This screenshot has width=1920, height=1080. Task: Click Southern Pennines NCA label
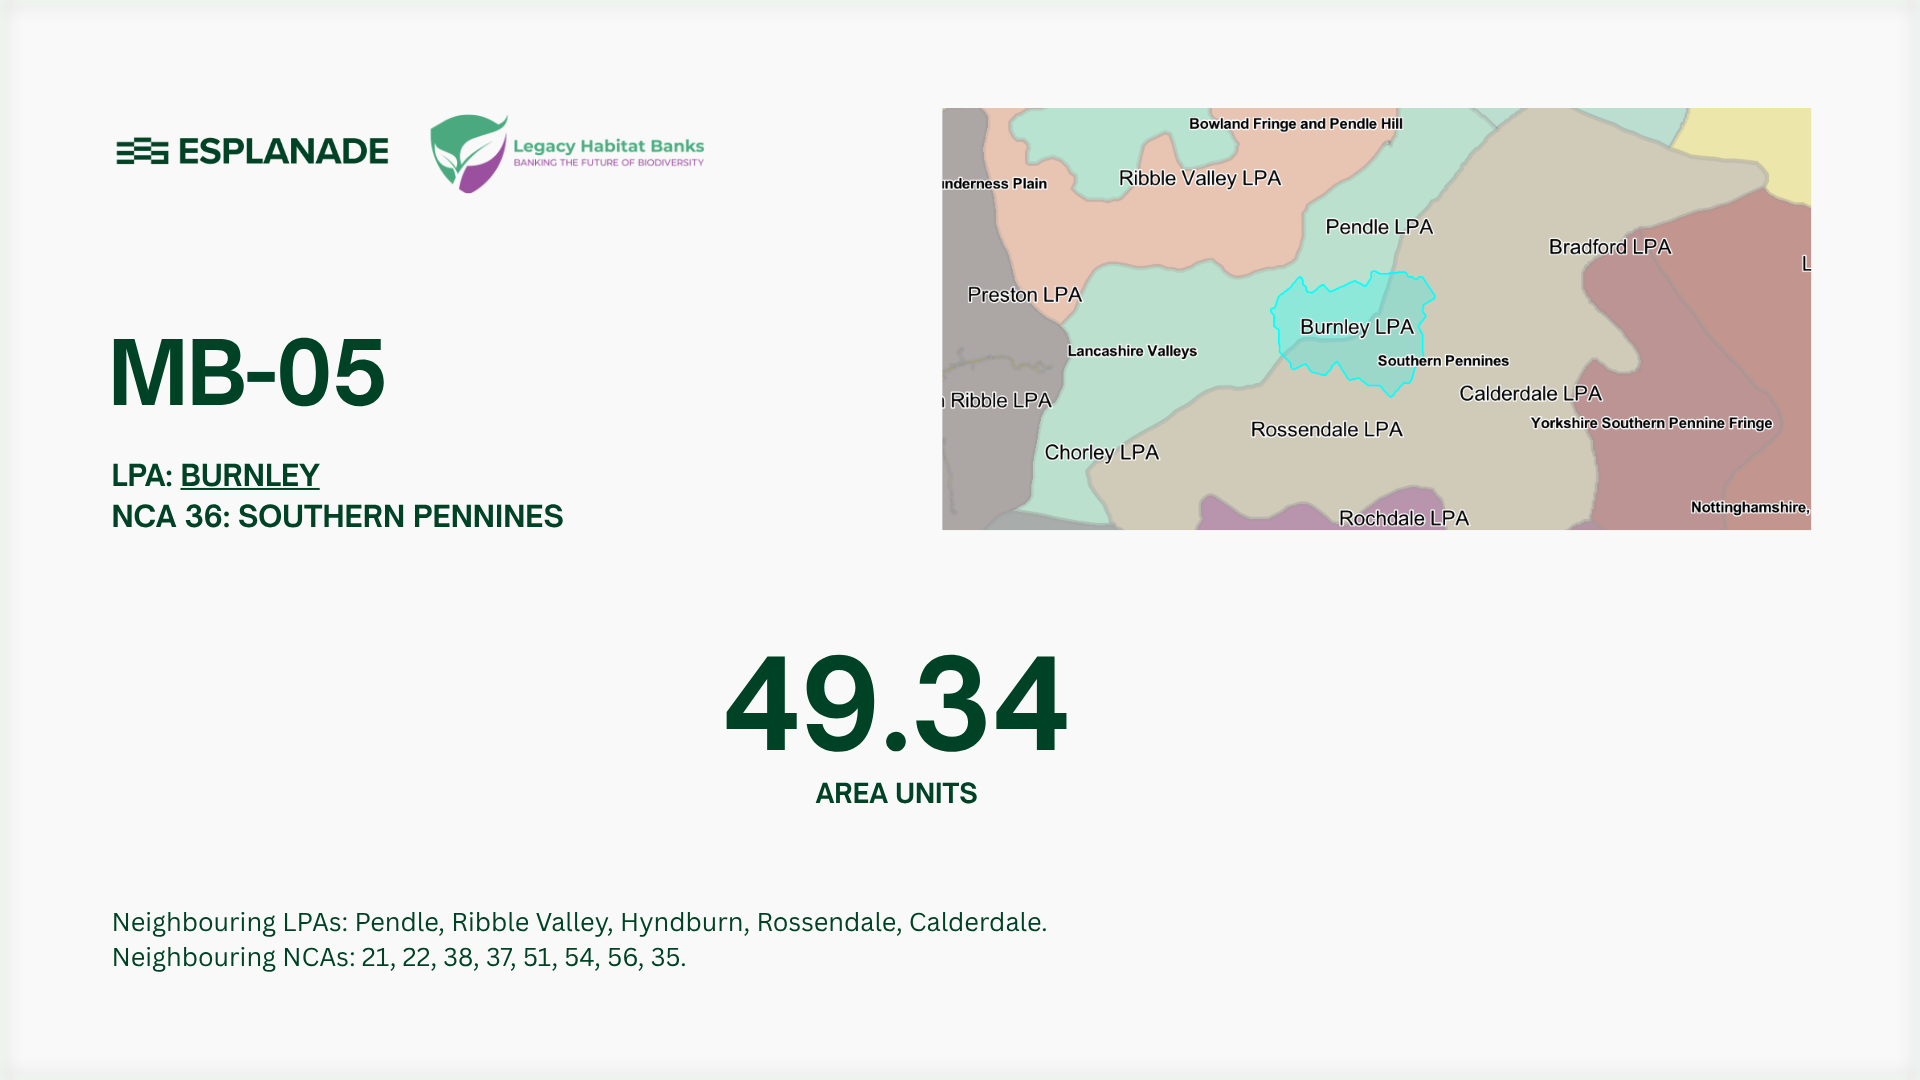(x=1442, y=361)
